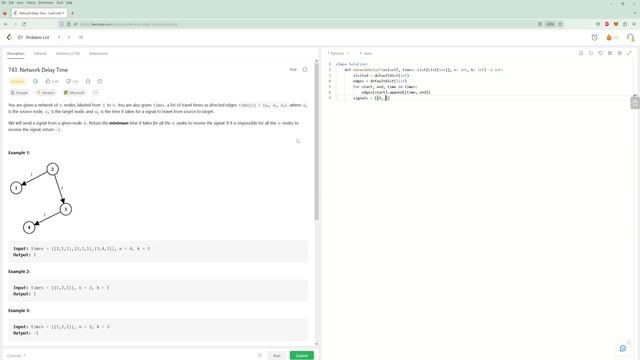Image resolution: width=640 pixels, height=360 pixels.
Task: Click the icon right of Hint
Action: [x=305, y=69]
